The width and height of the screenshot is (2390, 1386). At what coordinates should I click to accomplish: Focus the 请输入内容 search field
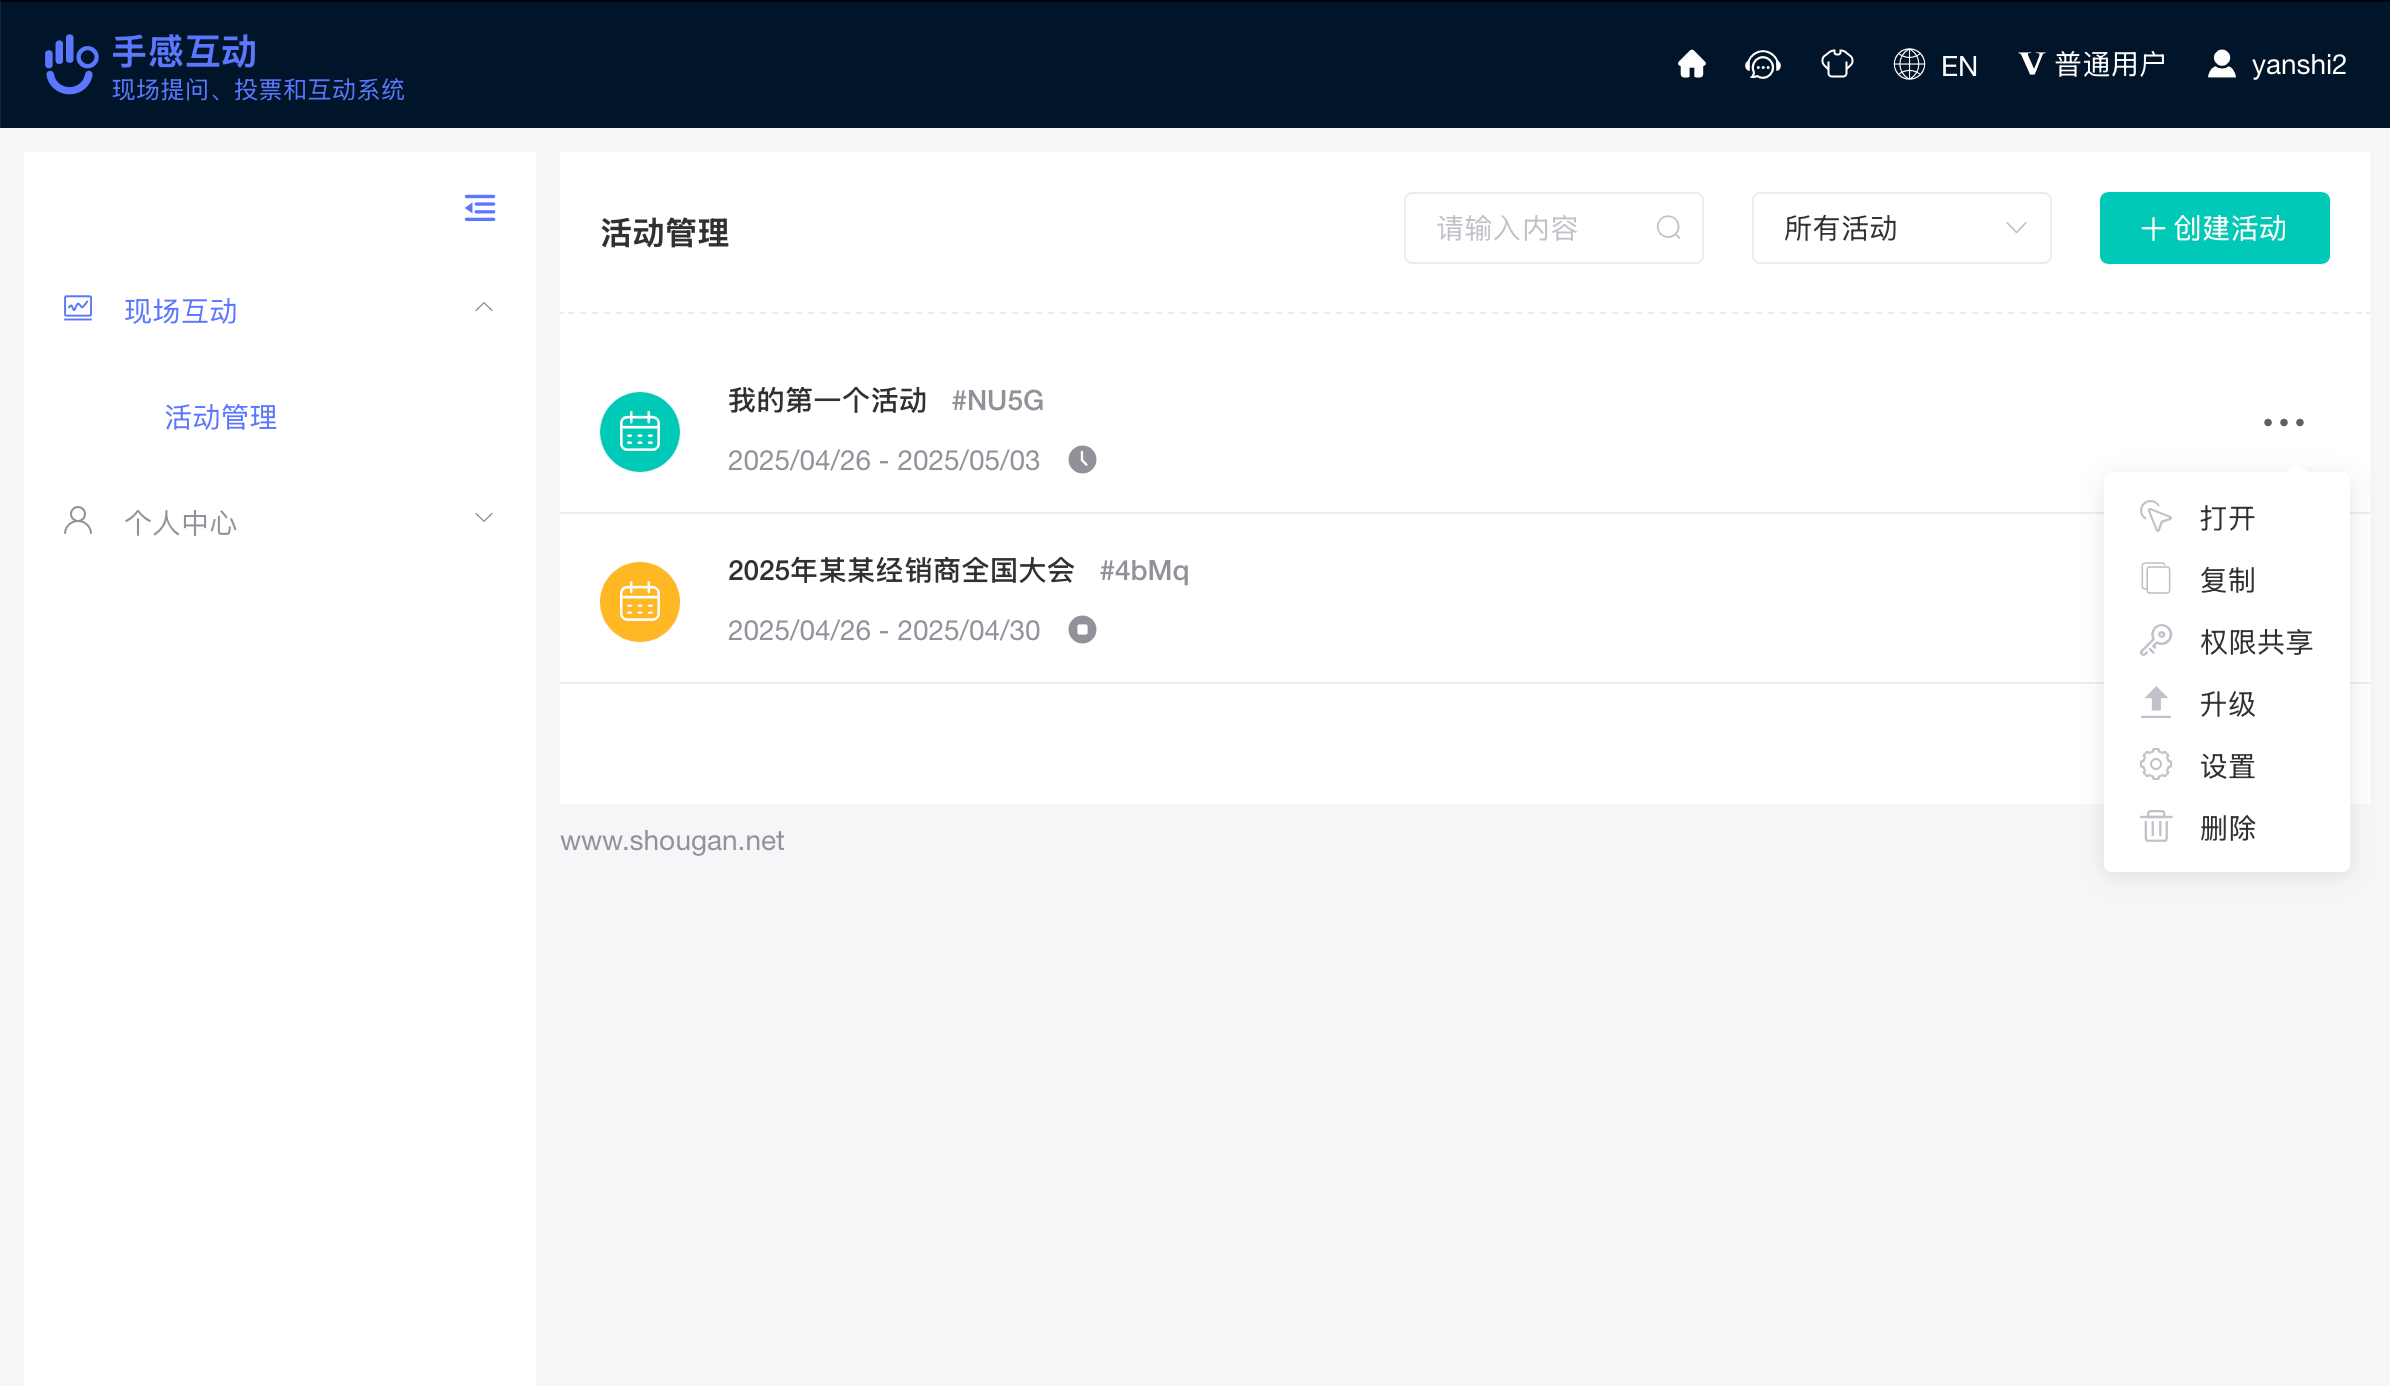pos(1553,228)
